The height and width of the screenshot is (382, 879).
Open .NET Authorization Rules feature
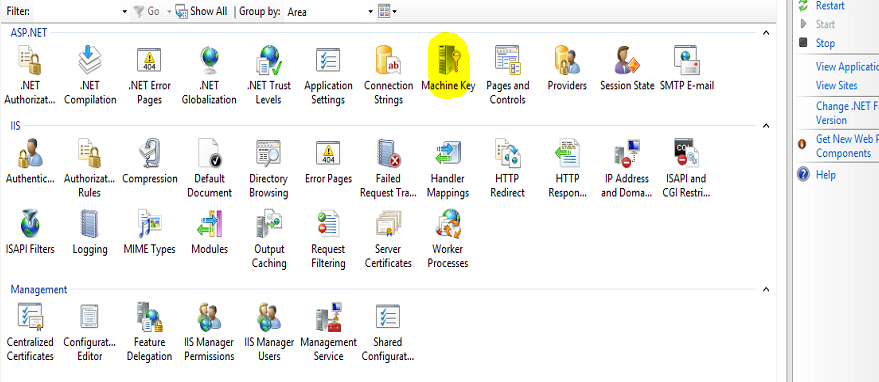(30, 76)
